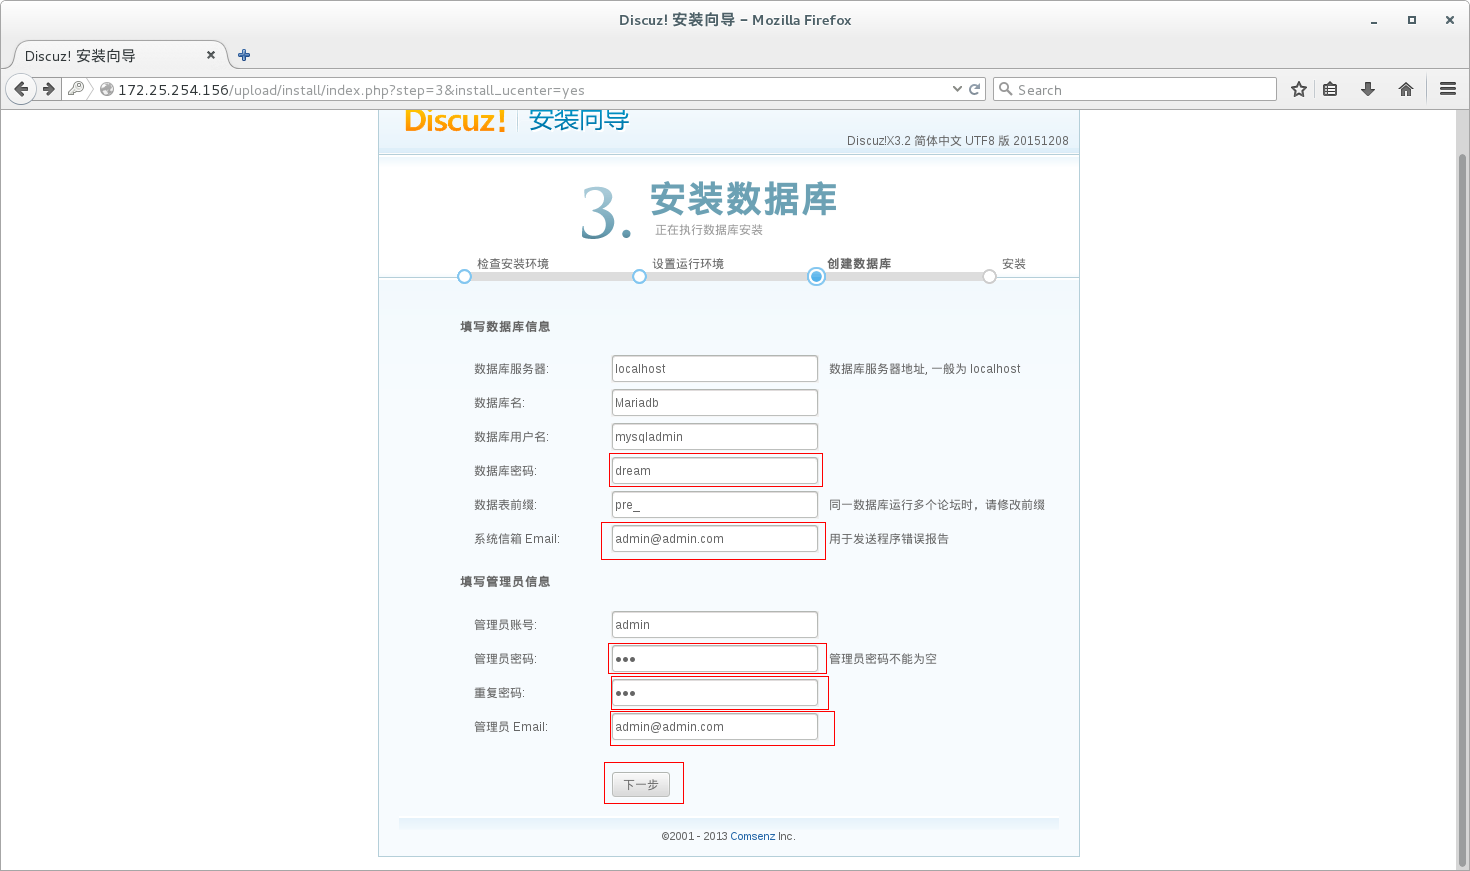
Task: Click the 管理员 Email field
Action: 715,727
